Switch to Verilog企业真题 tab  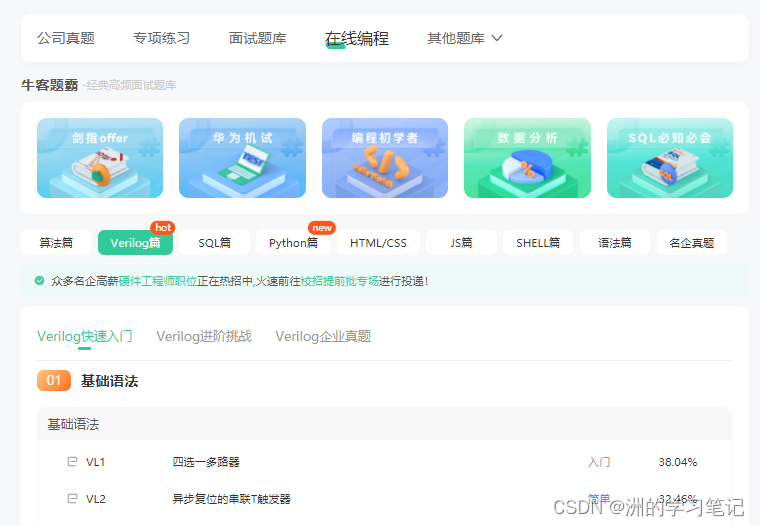(323, 336)
